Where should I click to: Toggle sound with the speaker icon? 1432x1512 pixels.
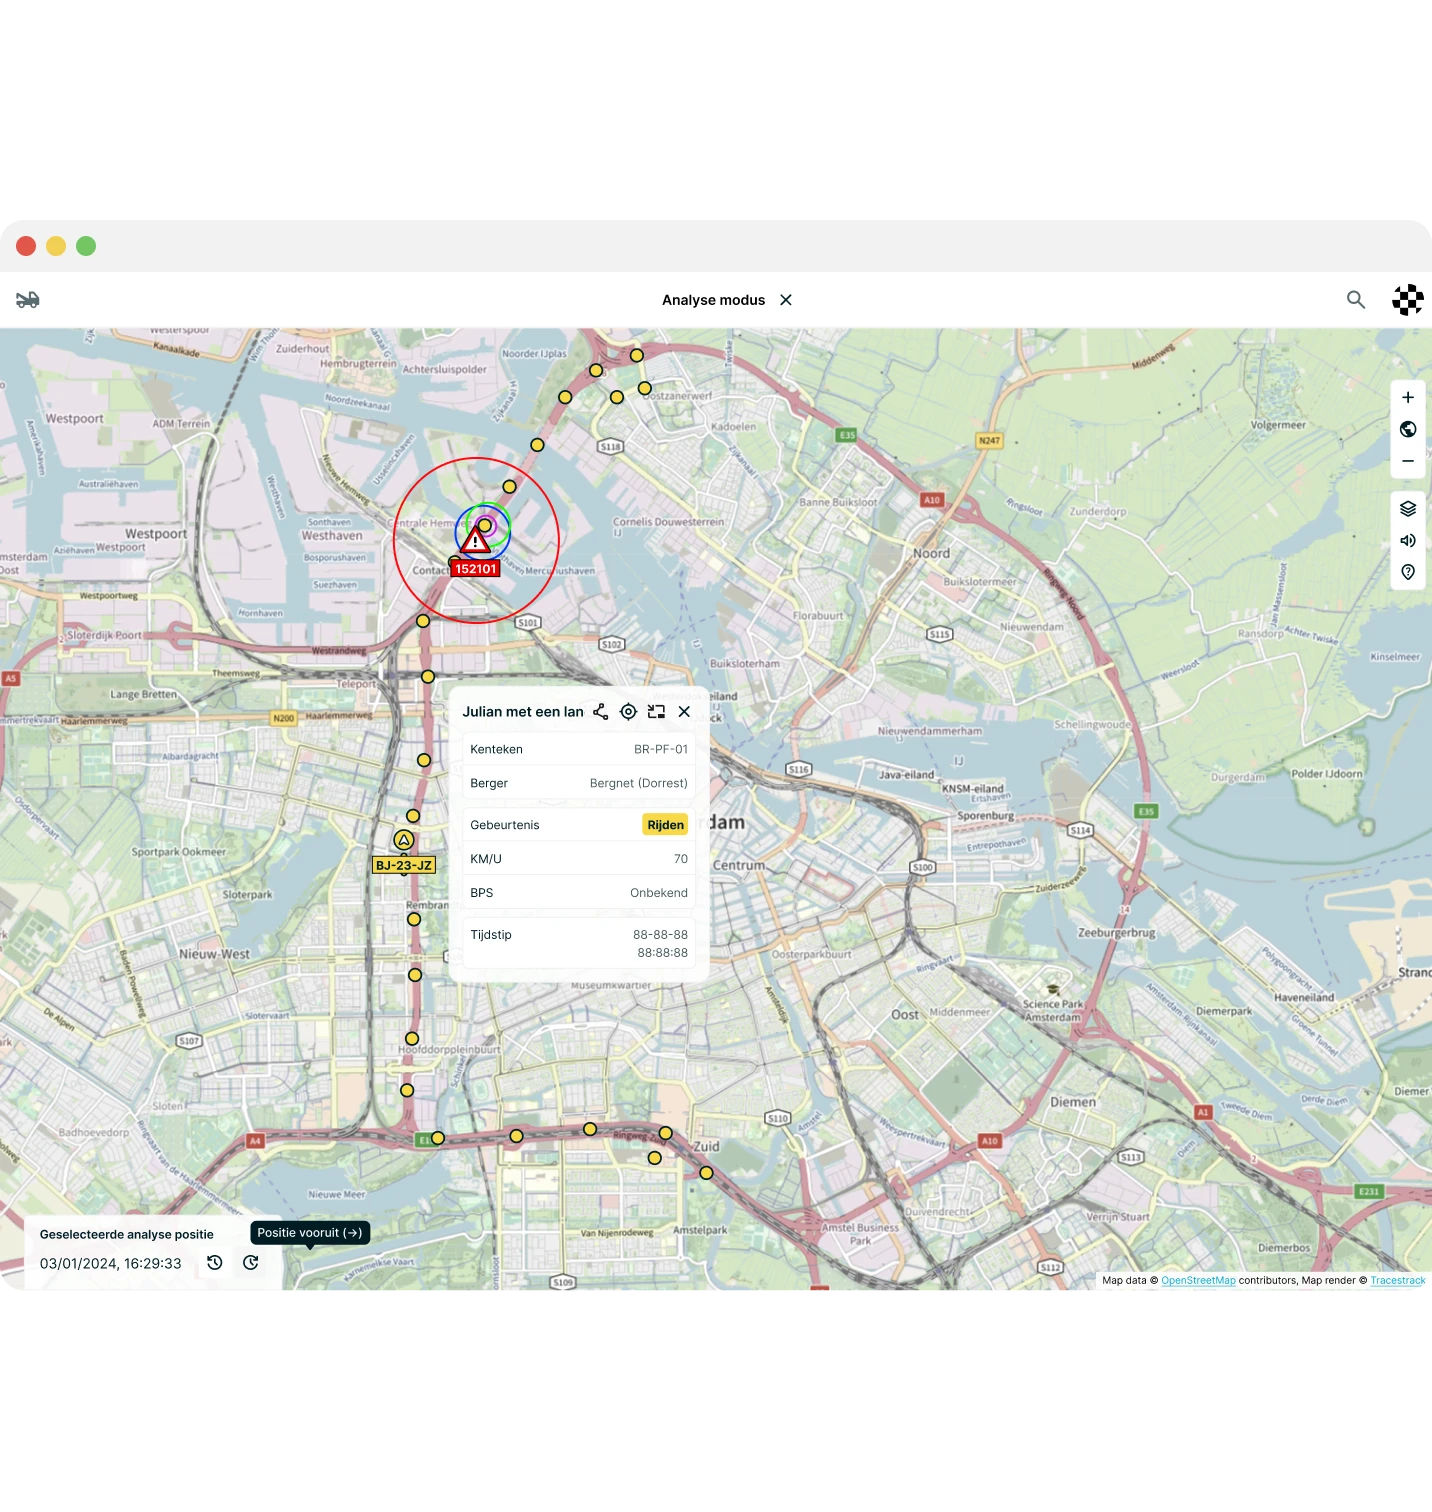(x=1407, y=541)
